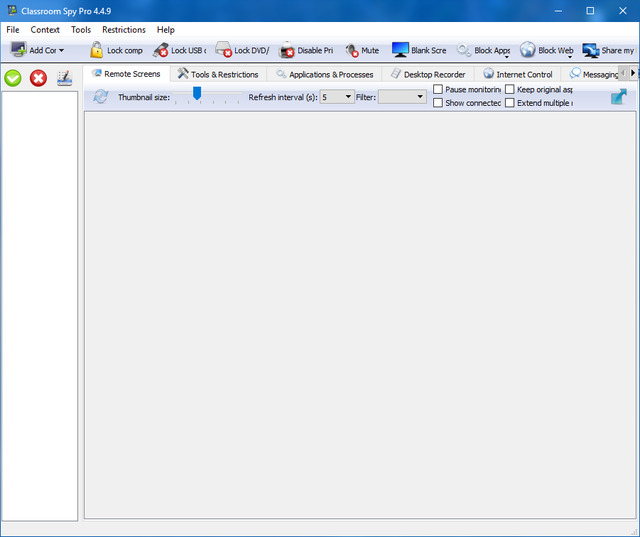640x537 pixels.
Task: Click the Thumbnail size slider handle
Action: 197,93
